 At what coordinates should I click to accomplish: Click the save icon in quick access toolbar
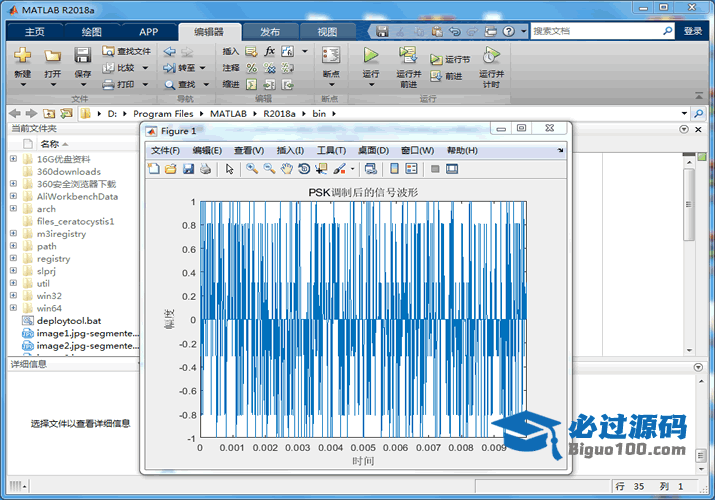pos(382,31)
